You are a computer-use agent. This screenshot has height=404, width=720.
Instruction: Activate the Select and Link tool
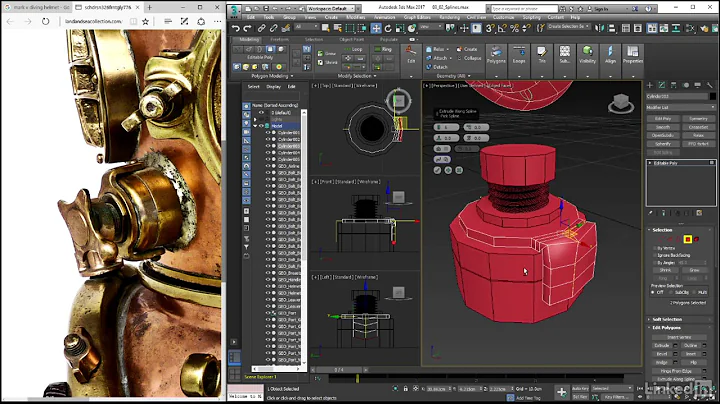(262, 28)
